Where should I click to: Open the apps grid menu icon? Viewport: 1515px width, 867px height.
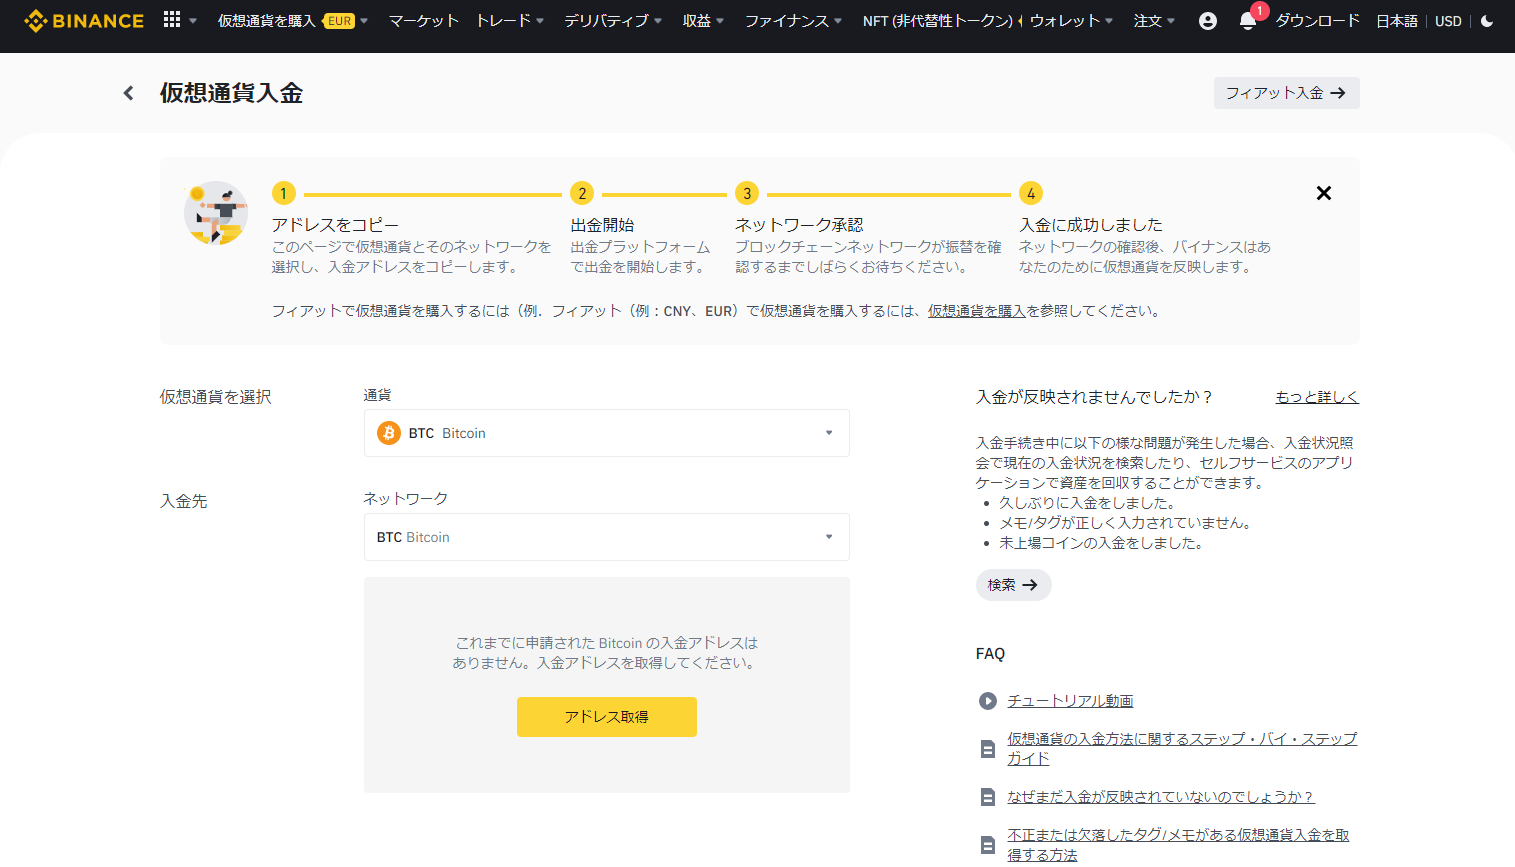point(172,20)
